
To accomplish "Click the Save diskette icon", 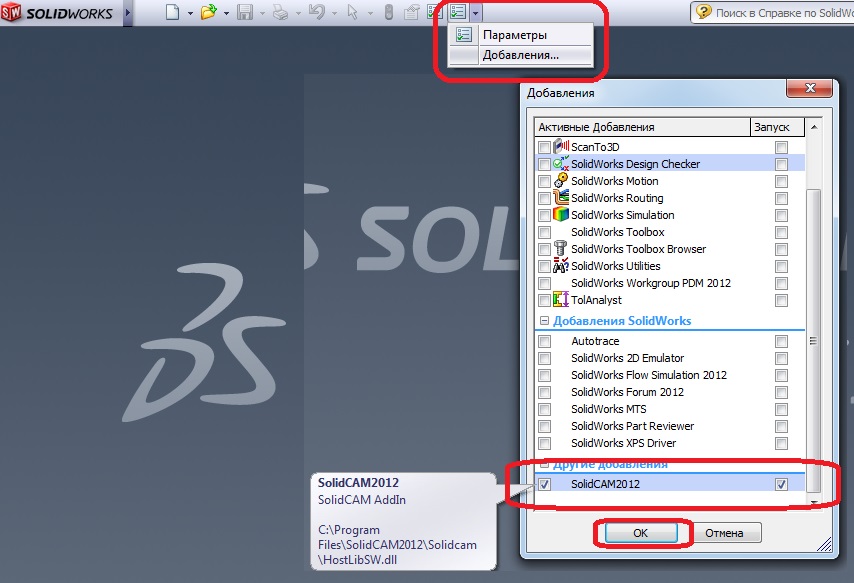I will [x=245, y=12].
